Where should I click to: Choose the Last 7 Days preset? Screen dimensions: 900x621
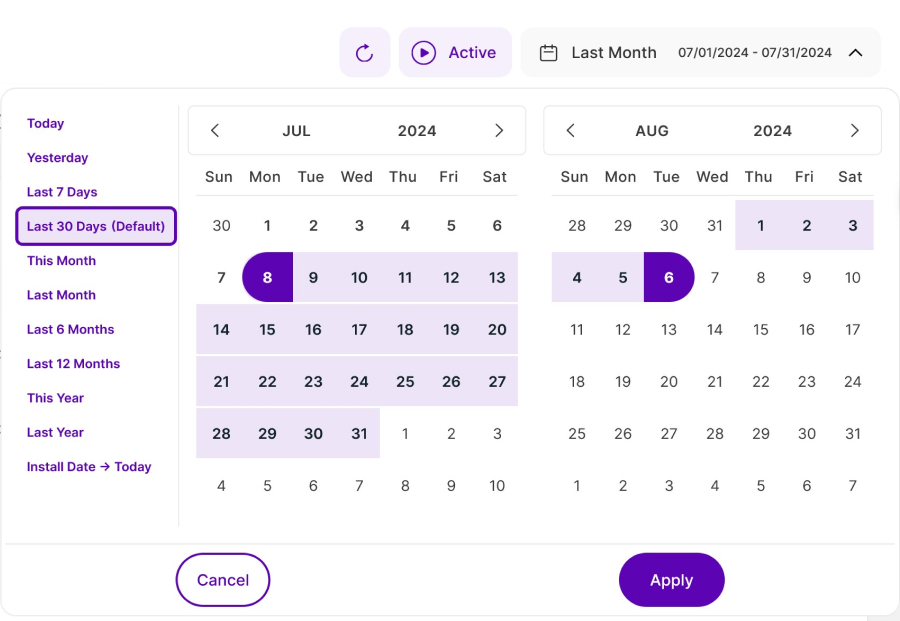tap(62, 192)
